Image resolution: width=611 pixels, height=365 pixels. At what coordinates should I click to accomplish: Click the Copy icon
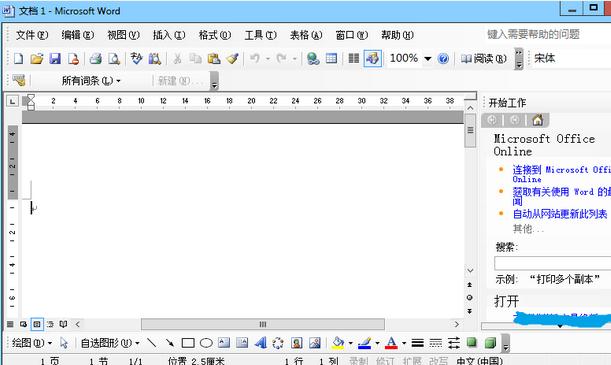coord(195,58)
